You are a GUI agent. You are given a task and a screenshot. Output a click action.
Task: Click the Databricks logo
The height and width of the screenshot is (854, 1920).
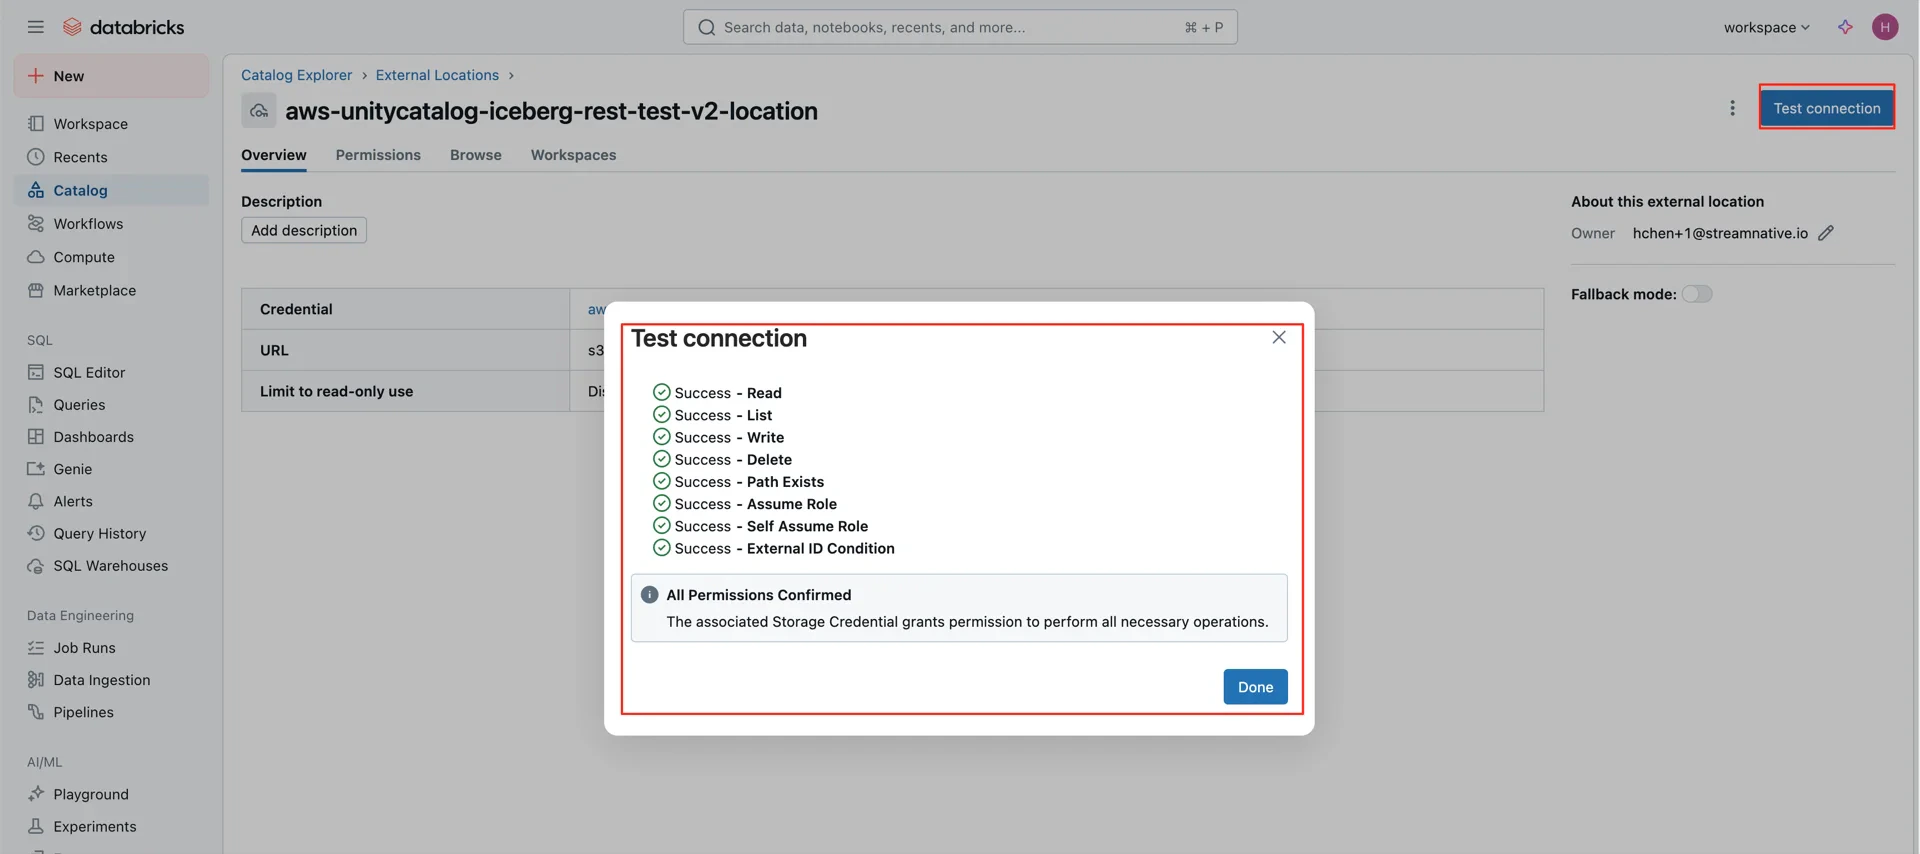point(124,27)
